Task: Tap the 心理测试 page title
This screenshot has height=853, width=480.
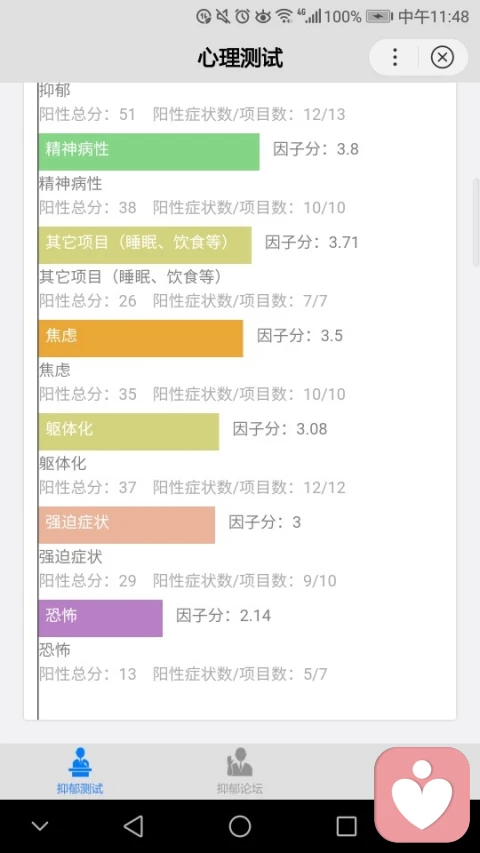Action: click(x=240, y=57)
